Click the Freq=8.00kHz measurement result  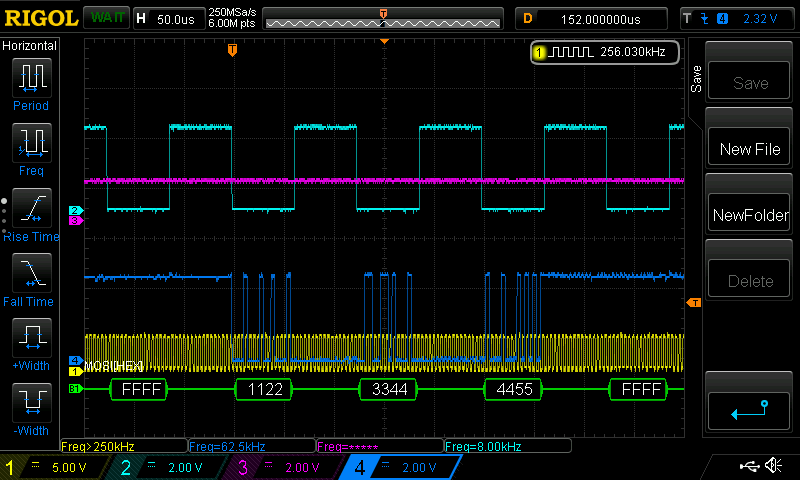pyautogui.click(x=508, y=446)
